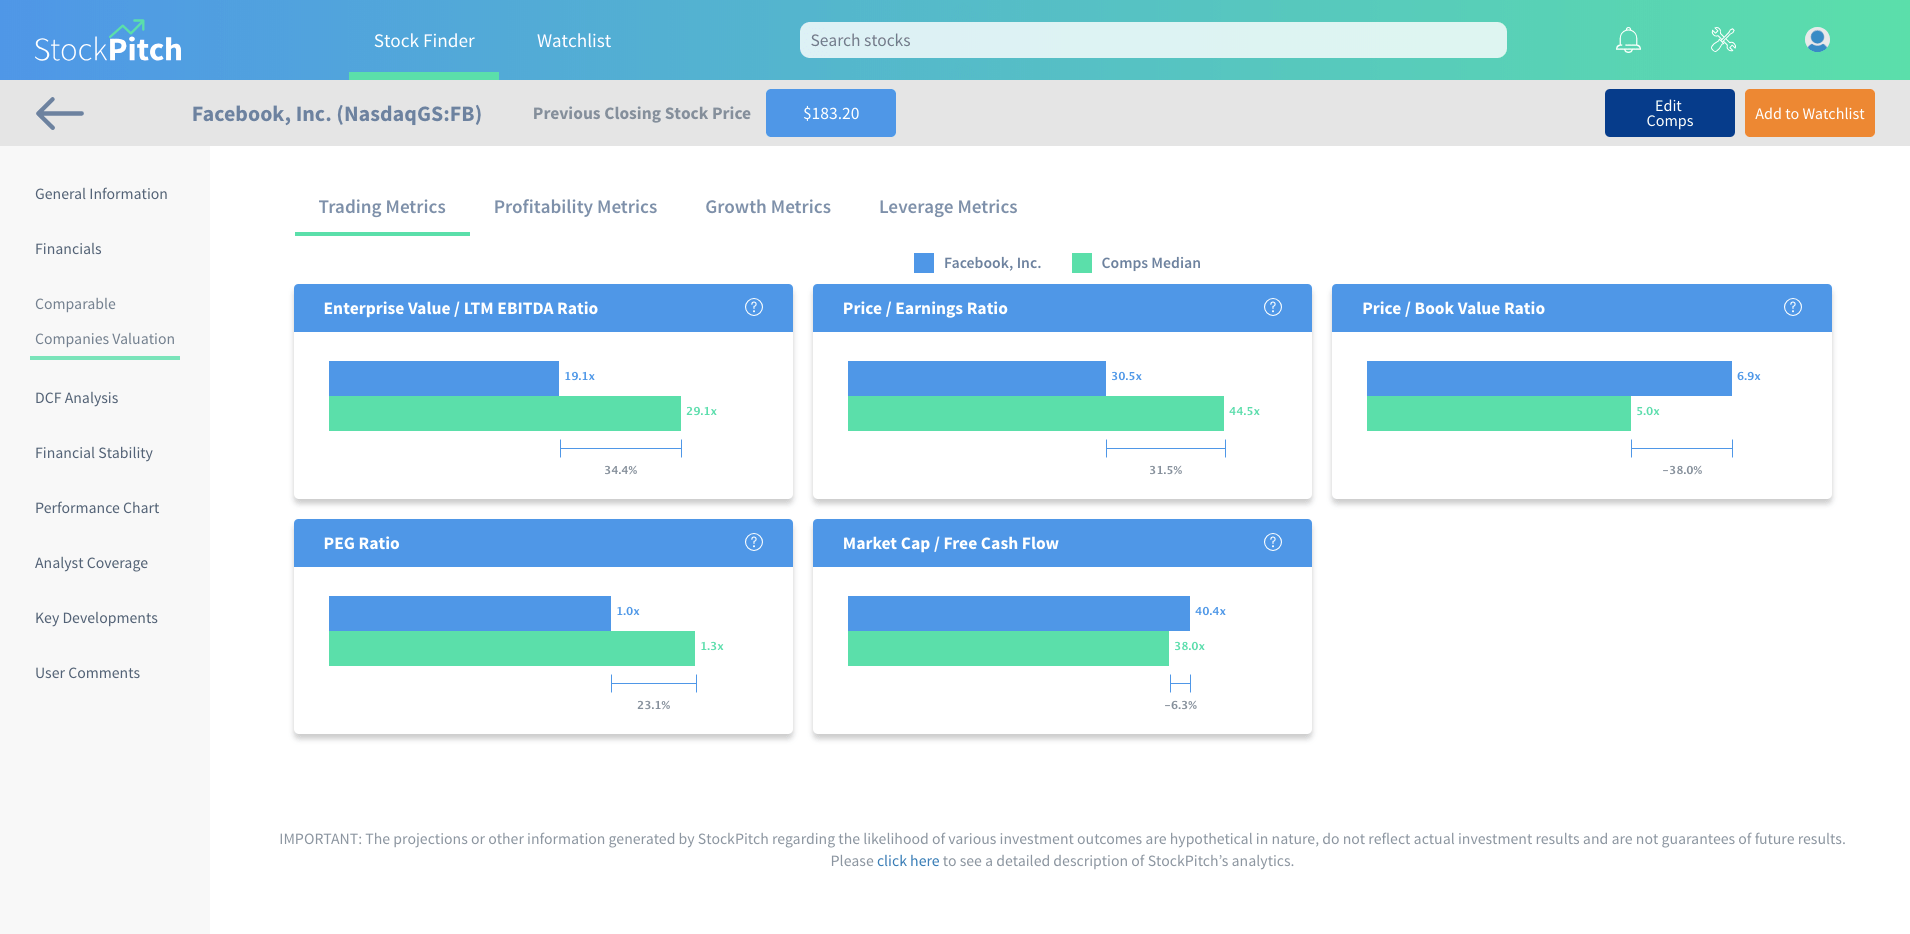Switch to Profitability Metrics tab
The image size is (1910, 934).
(x=575, y=207)
